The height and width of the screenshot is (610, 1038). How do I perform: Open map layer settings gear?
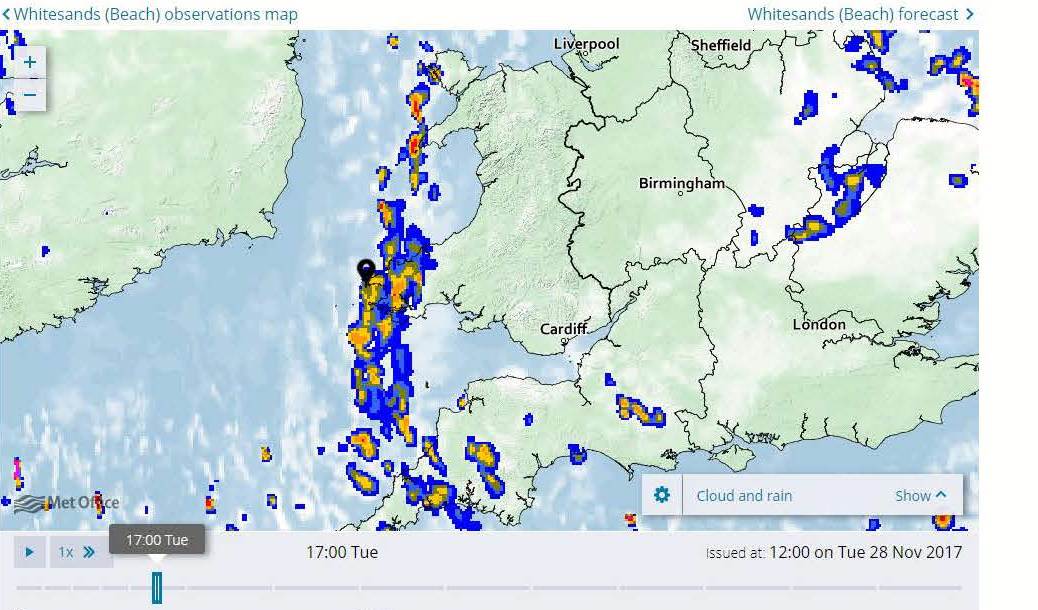tap(661, 495)
